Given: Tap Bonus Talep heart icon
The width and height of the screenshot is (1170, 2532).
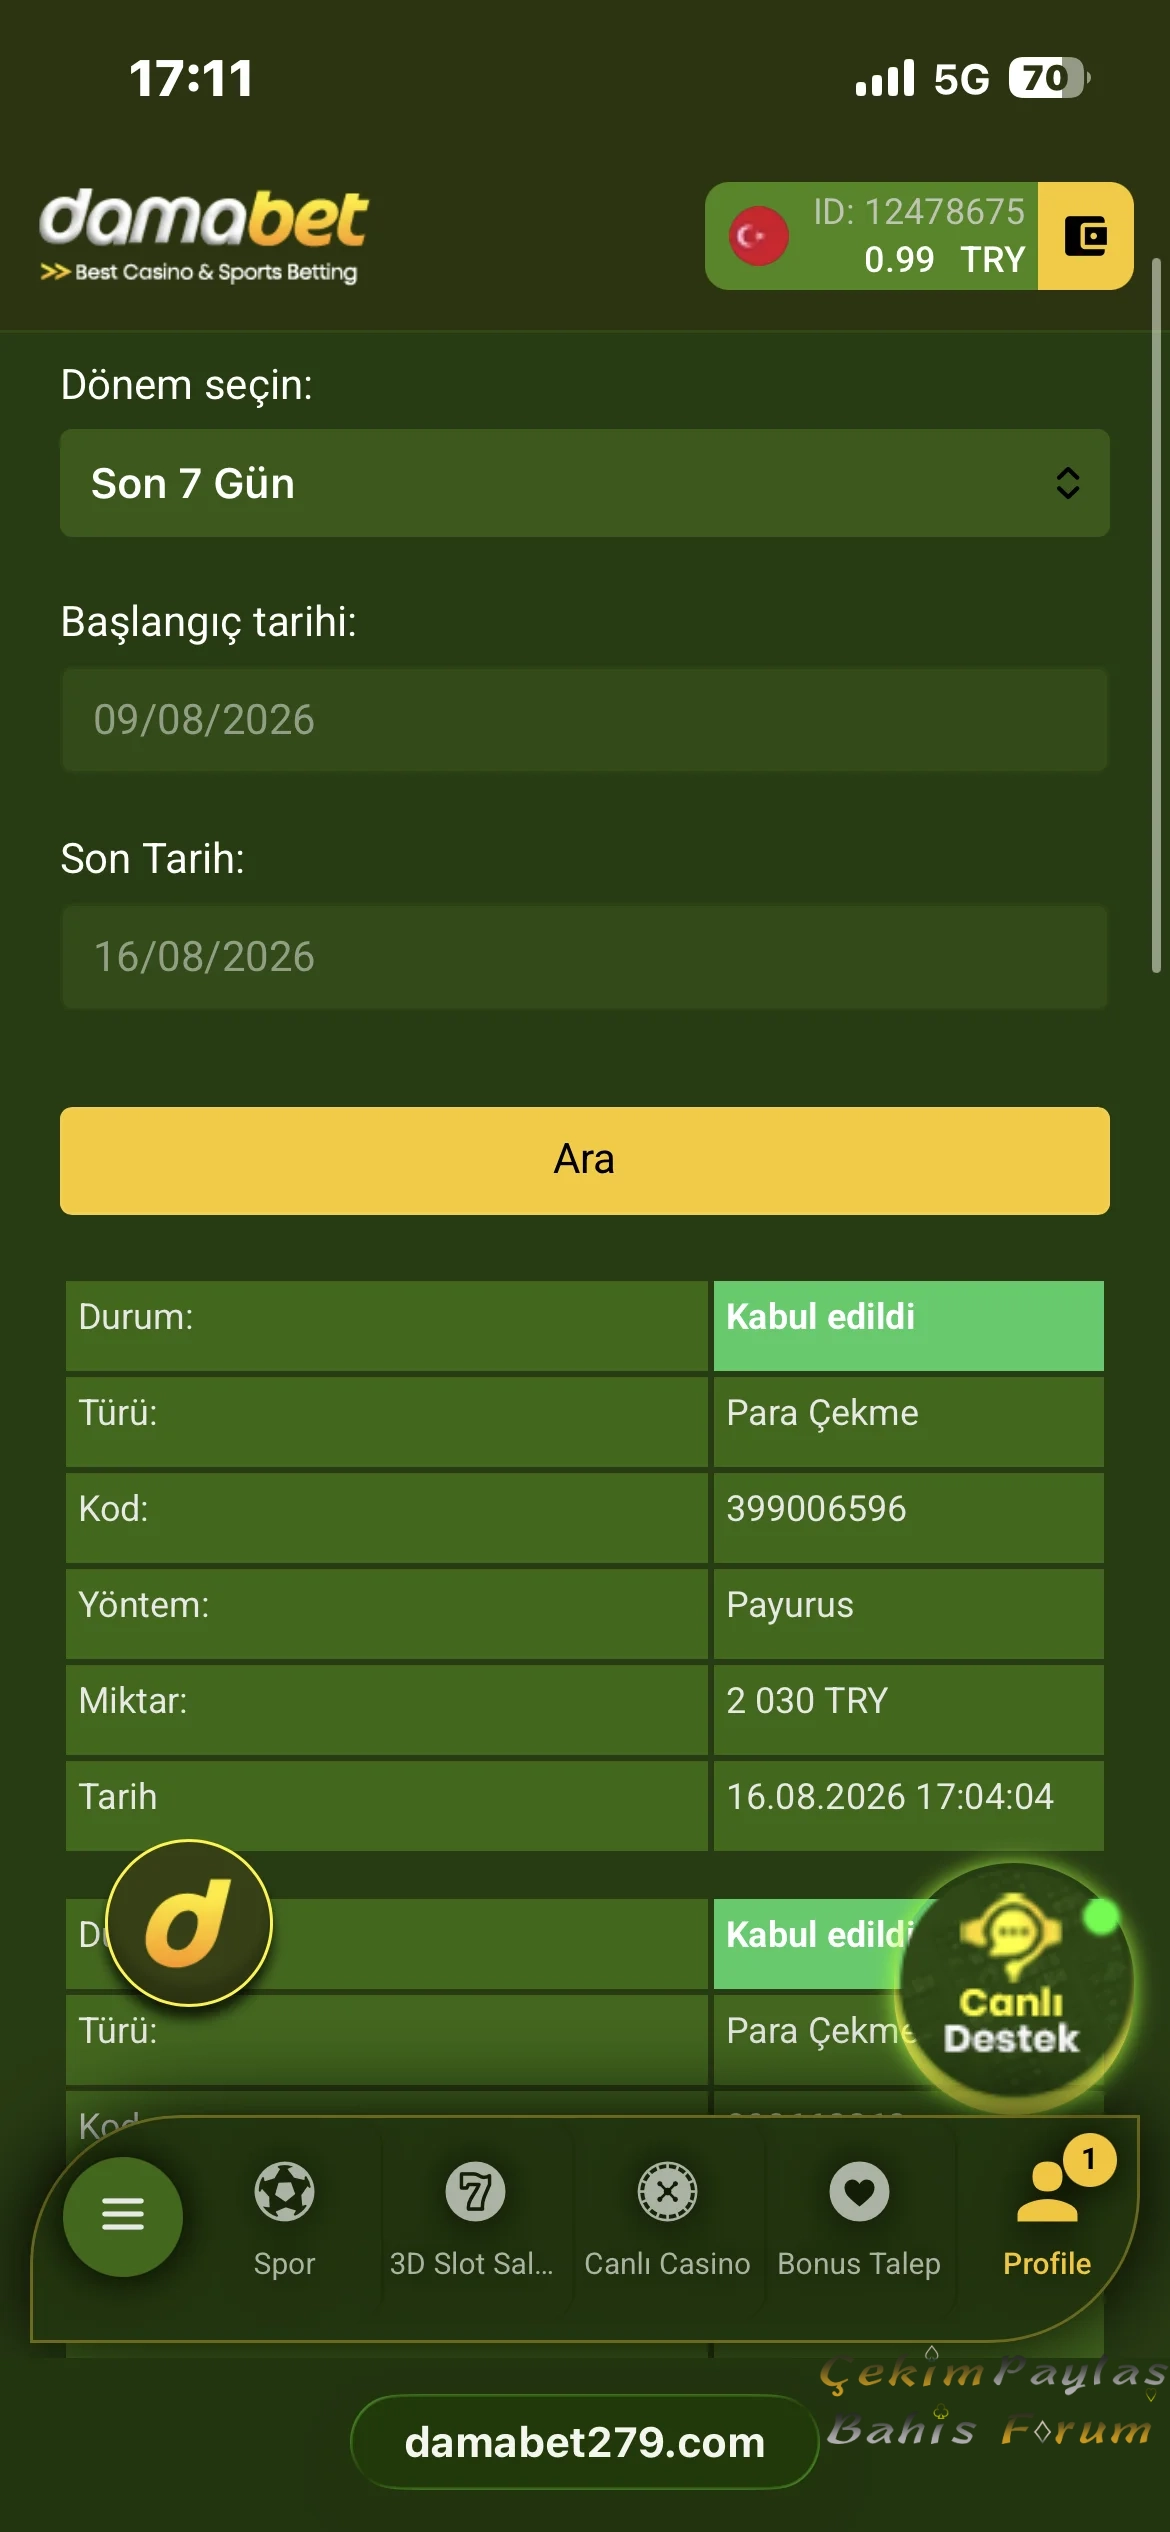Looking at the screenshot, I should 859,2192.
